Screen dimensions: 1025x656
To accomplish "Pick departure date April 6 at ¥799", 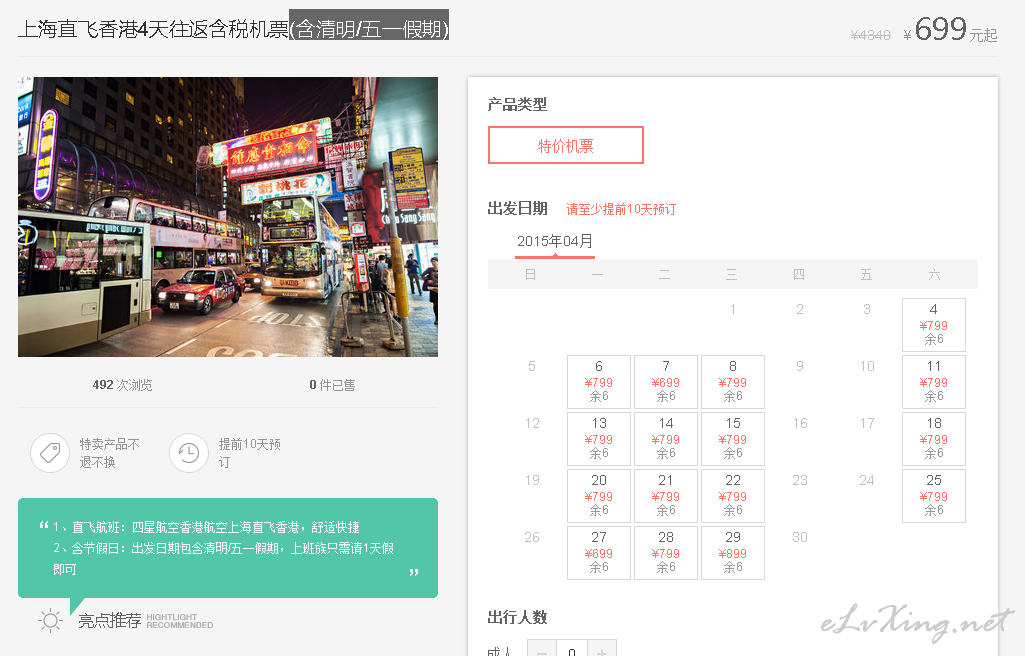I will coord(599,382).
